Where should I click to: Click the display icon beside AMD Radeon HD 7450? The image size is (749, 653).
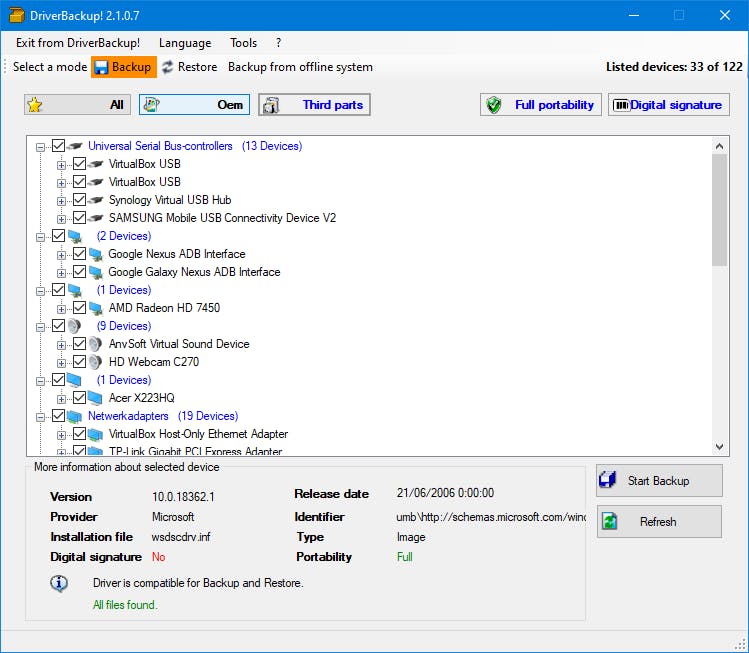coord(96,309)
